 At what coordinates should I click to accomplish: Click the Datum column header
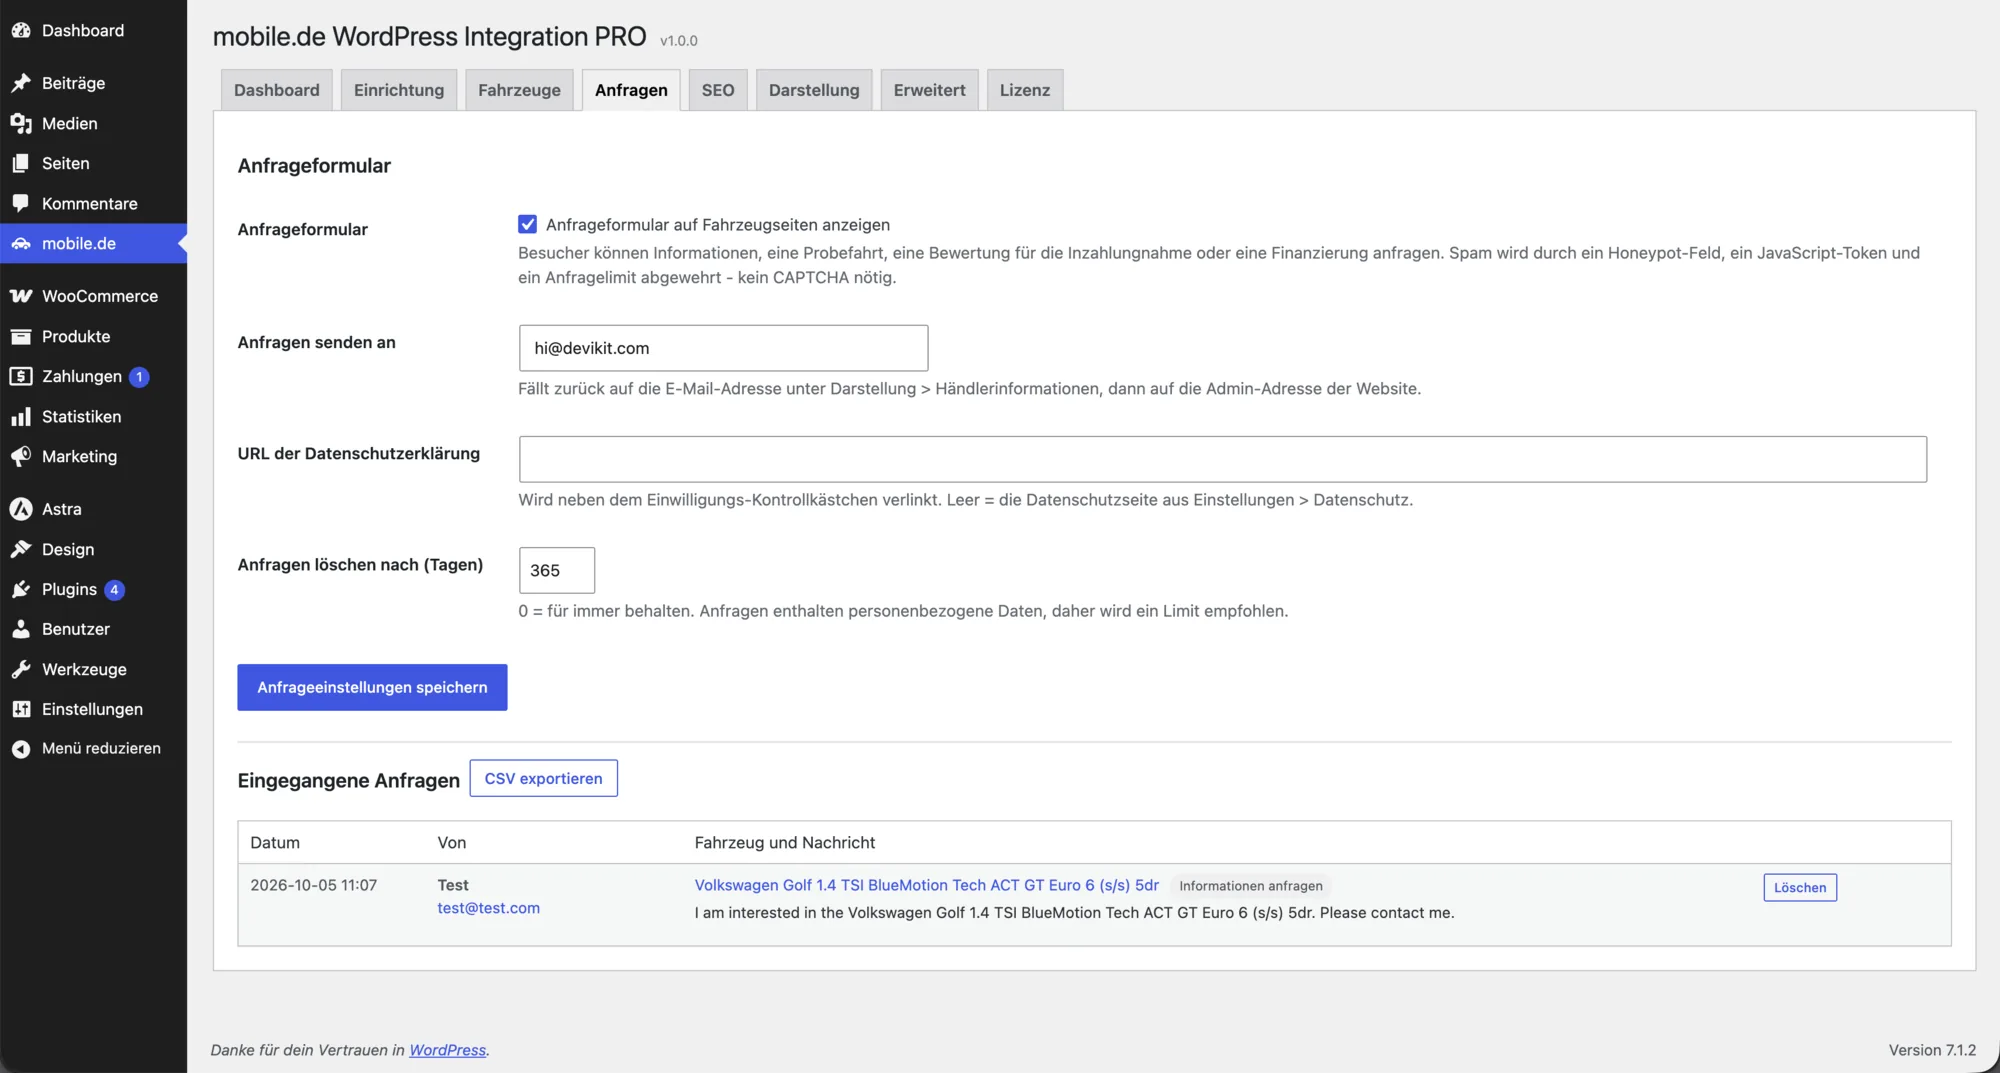pyautogui.click(x=275, y=843)
